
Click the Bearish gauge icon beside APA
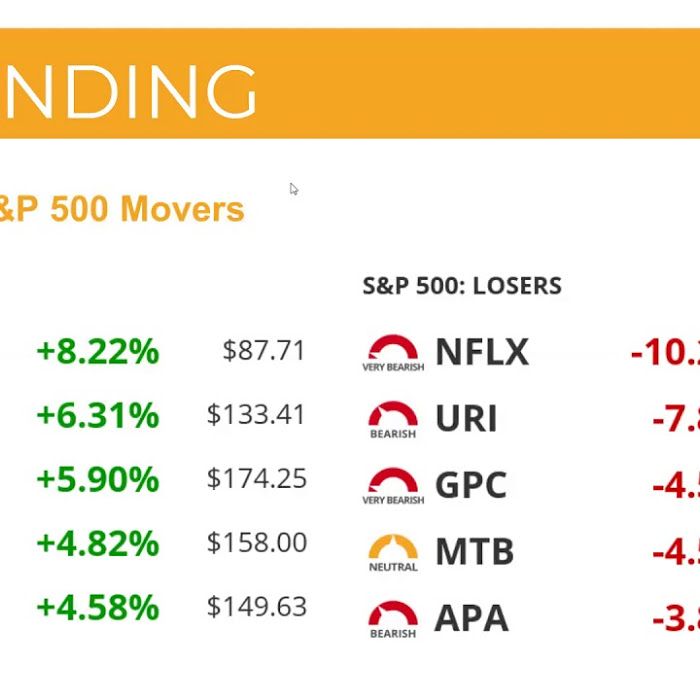(393, 617)
